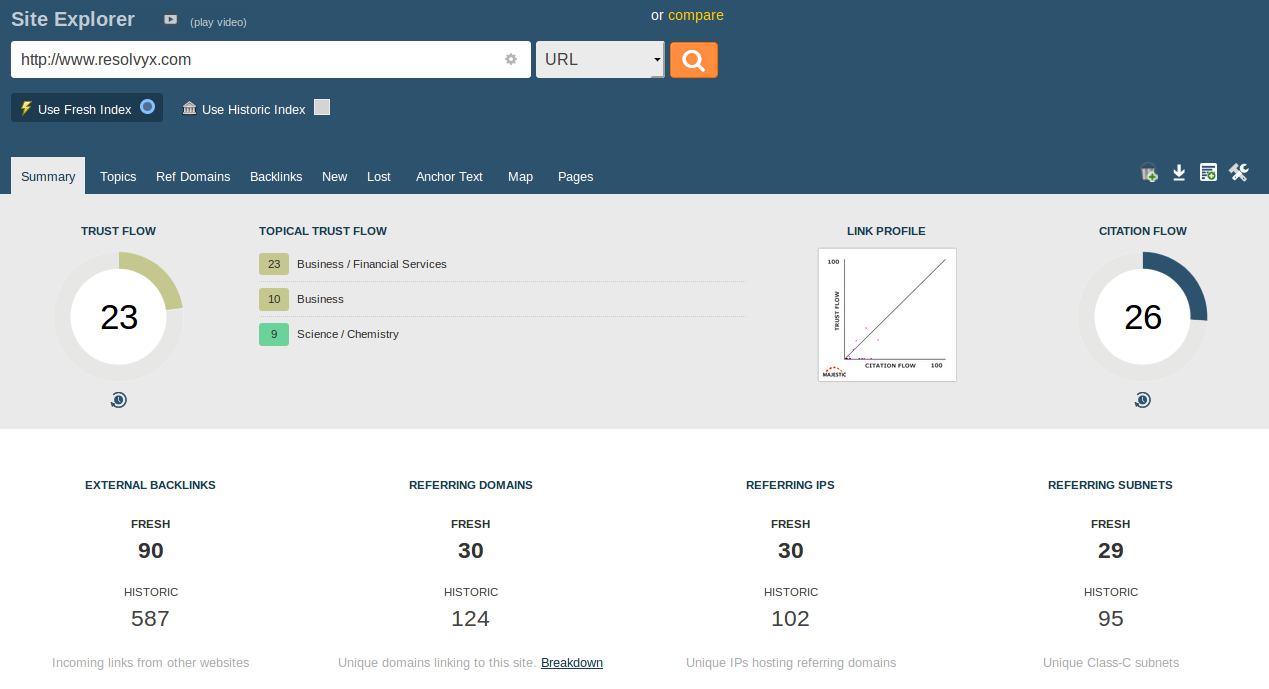The height and width of the screenshot is (689, 1269).
Task: Click the Science / Chemistry topic
Action: pyautogui.click(x=348, y=334)
